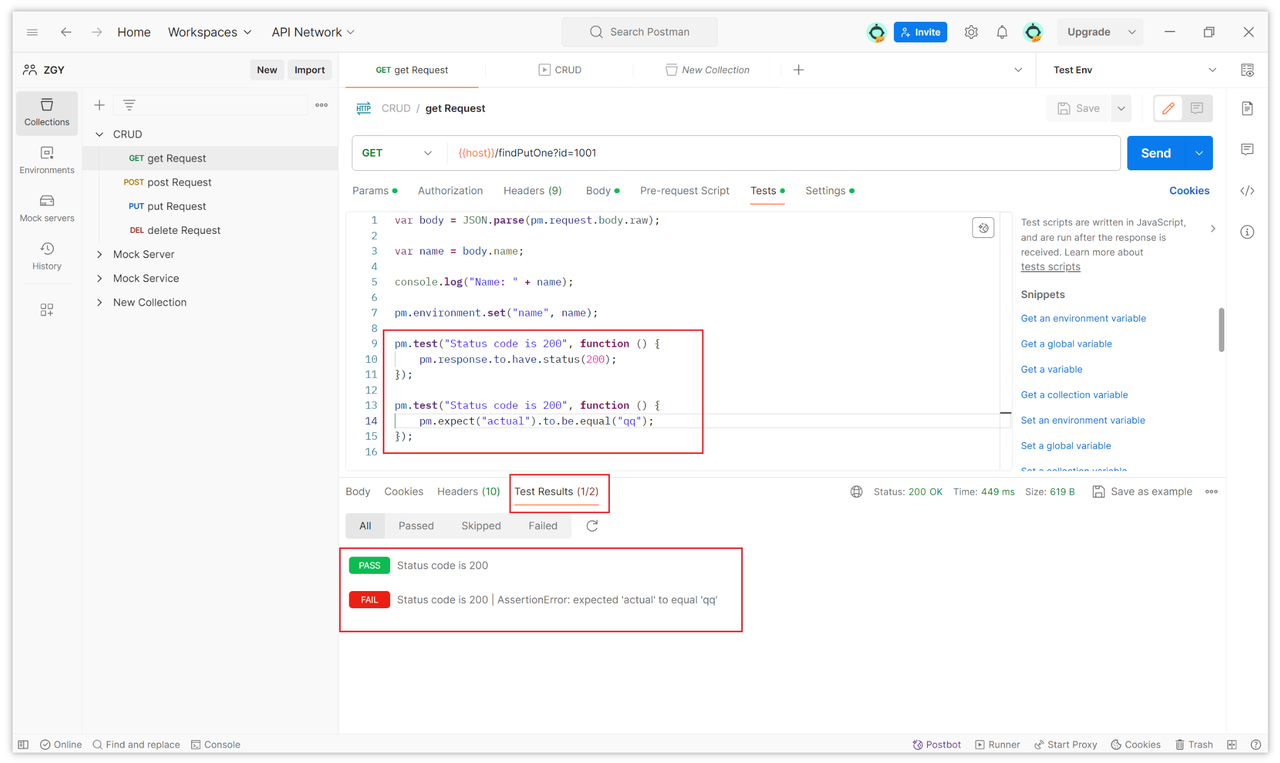Screen dimensions: 1280x763
Task: Switch to the Headers (9) request tab
Action: click(x=532, y=191)
